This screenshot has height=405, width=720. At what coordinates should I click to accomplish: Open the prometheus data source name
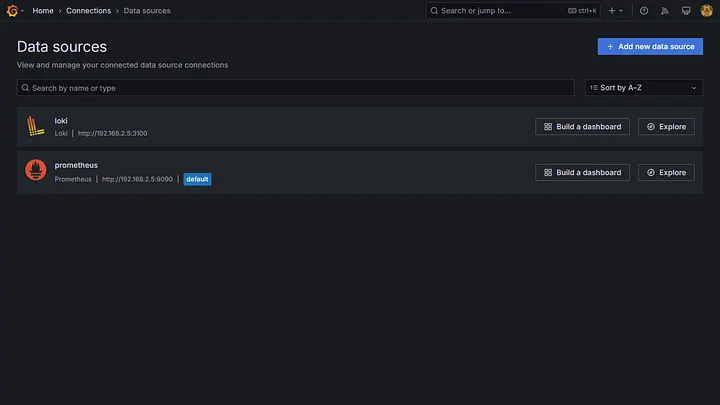pyautogui.click(x=76, y=165)
